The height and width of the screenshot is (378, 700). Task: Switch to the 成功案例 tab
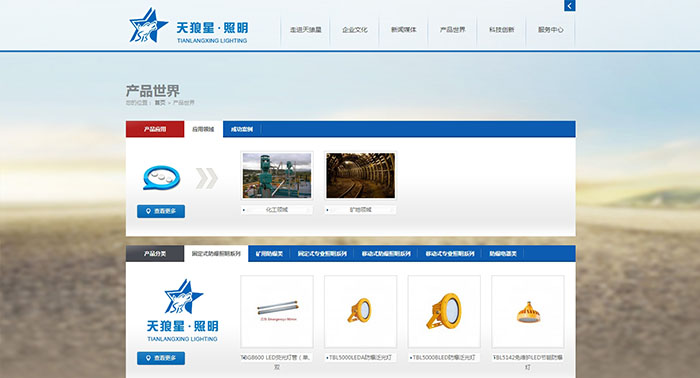pyautogui.click(x=242, y=129)
